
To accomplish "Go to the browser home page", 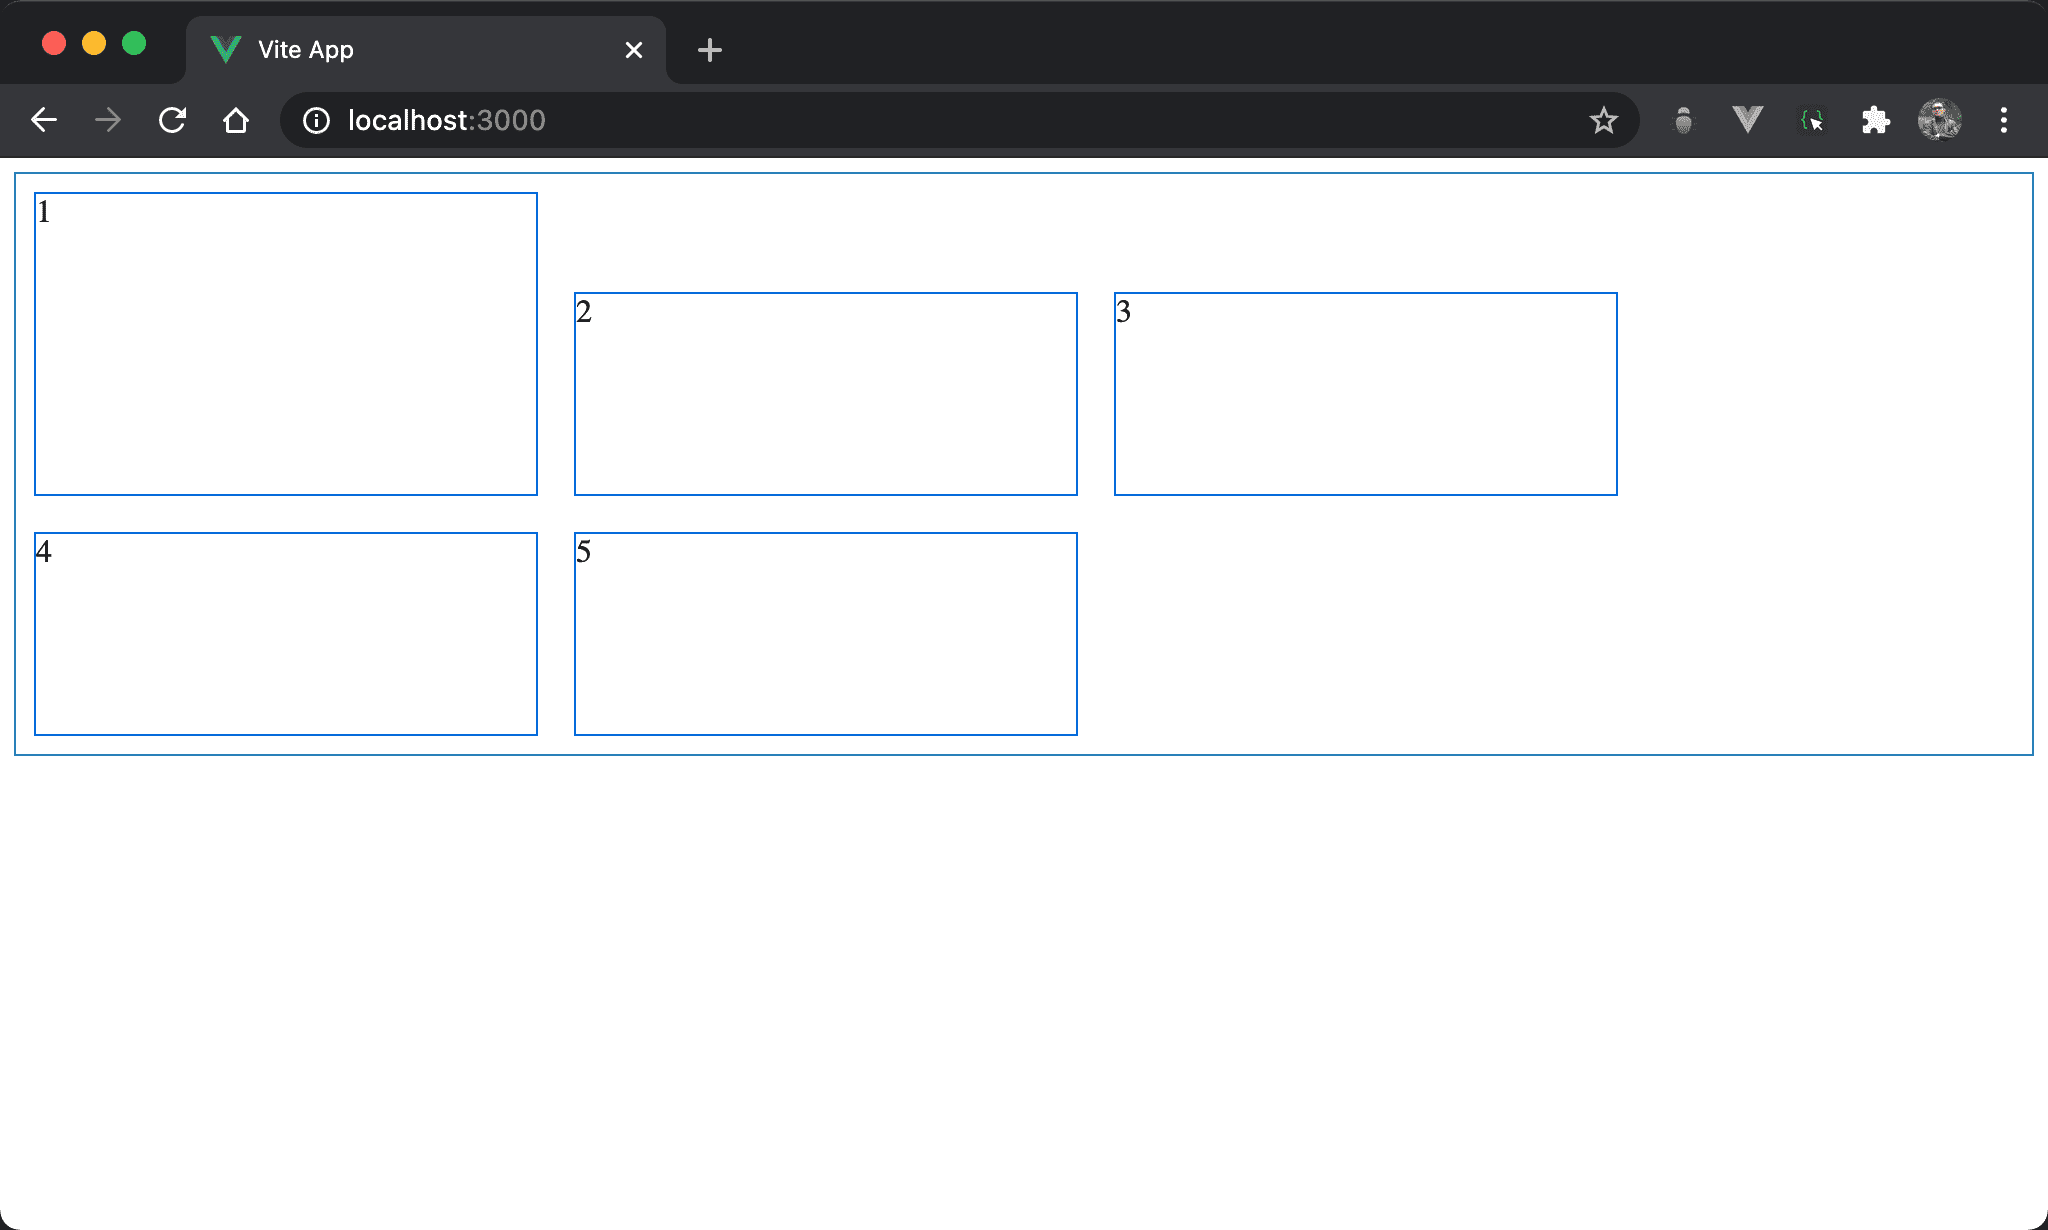I will 236,120.
